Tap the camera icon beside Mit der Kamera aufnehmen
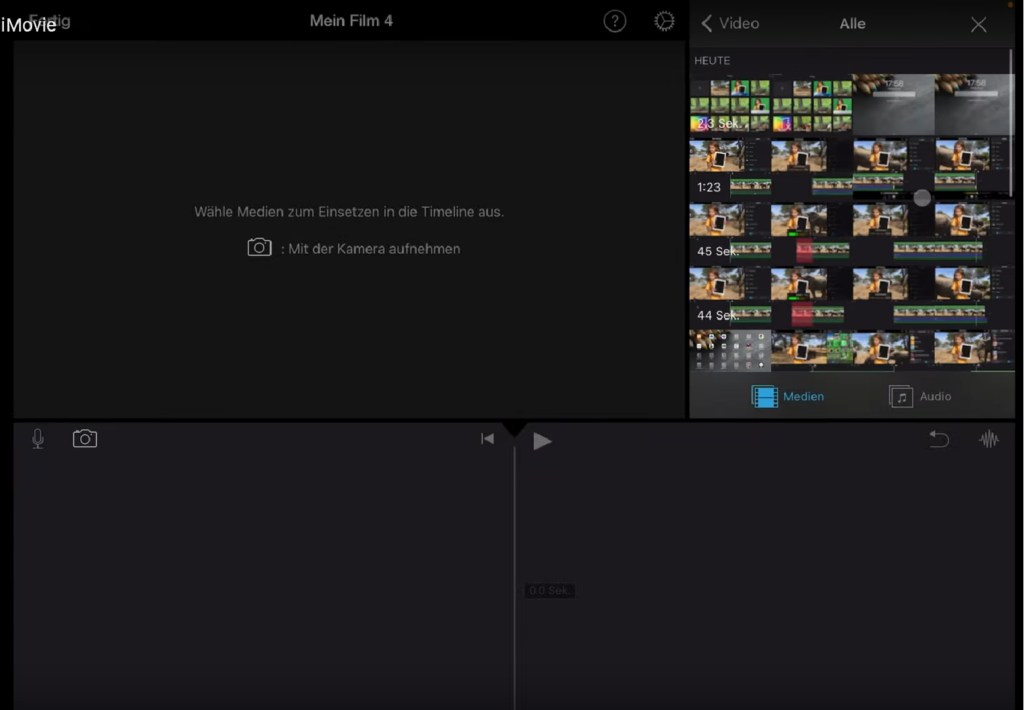This screenshot has height=710, width=1024. click(x=259, y=248)
